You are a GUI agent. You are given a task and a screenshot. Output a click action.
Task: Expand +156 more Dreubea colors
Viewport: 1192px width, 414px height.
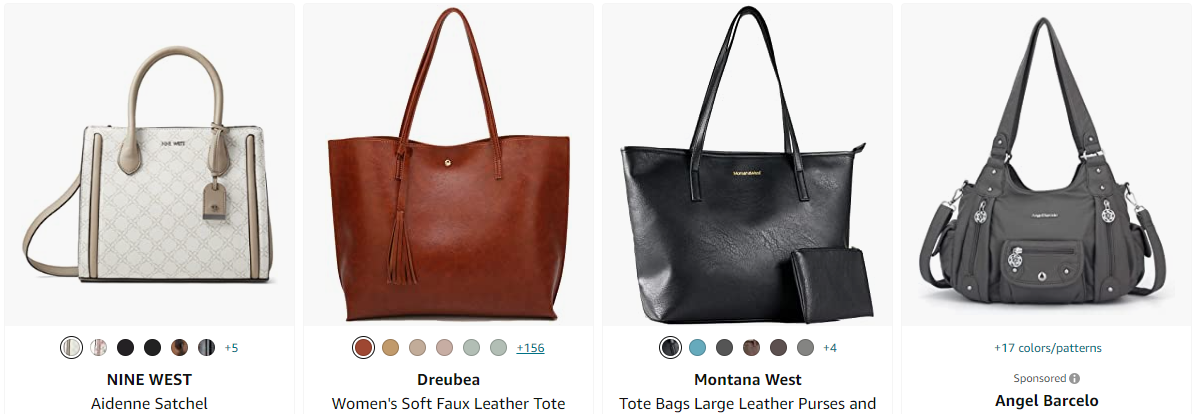pyautogui.click(x=530, y=348)
